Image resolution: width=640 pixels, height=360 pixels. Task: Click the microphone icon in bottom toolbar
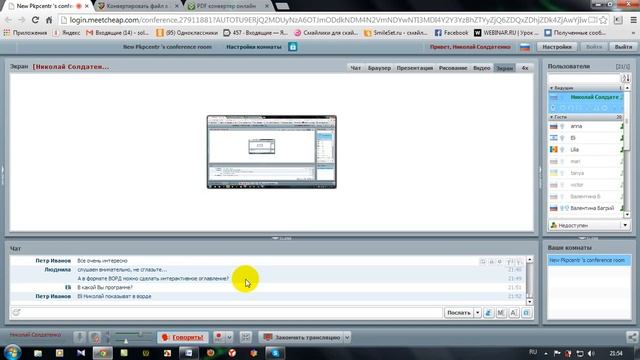point(80,337)
